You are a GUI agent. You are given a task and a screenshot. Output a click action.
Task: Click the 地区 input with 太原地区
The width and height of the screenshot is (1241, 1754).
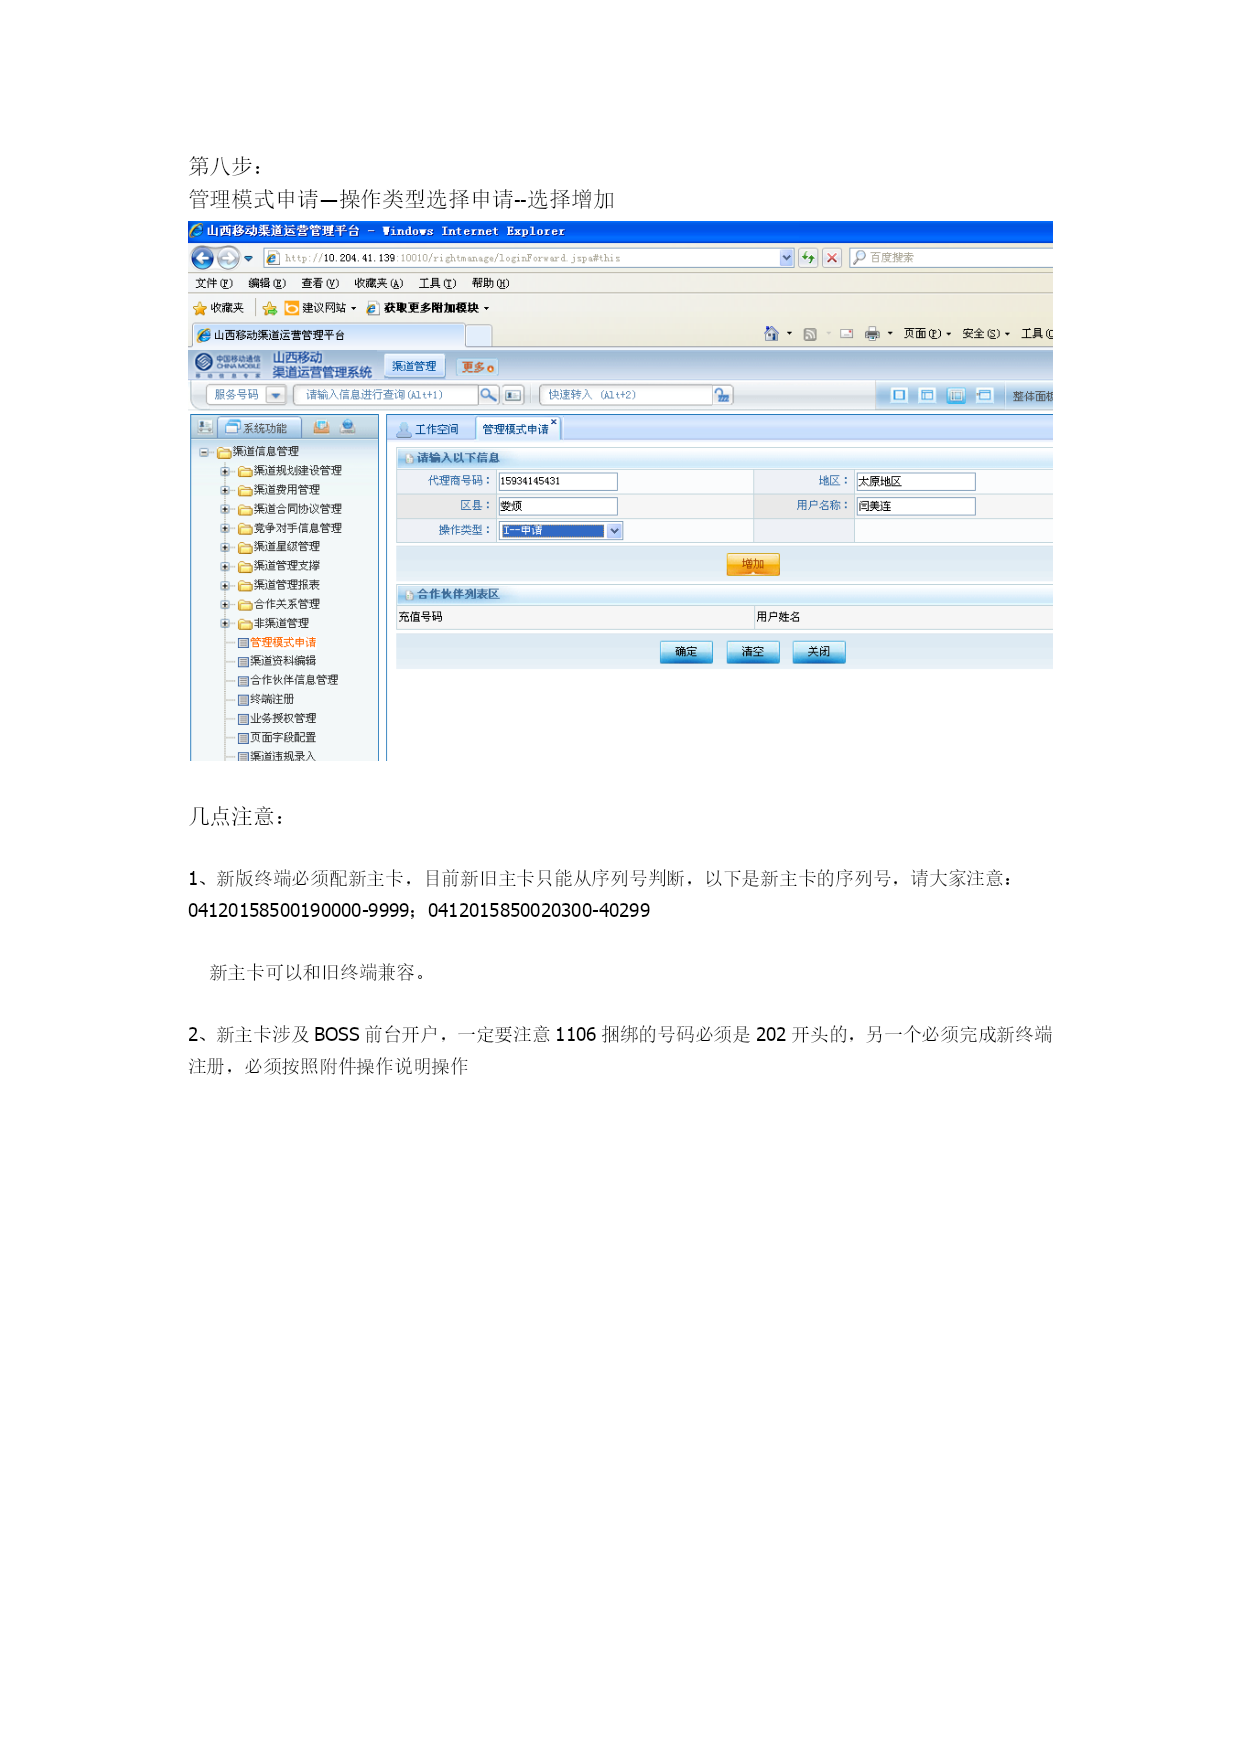click(915, 482)
